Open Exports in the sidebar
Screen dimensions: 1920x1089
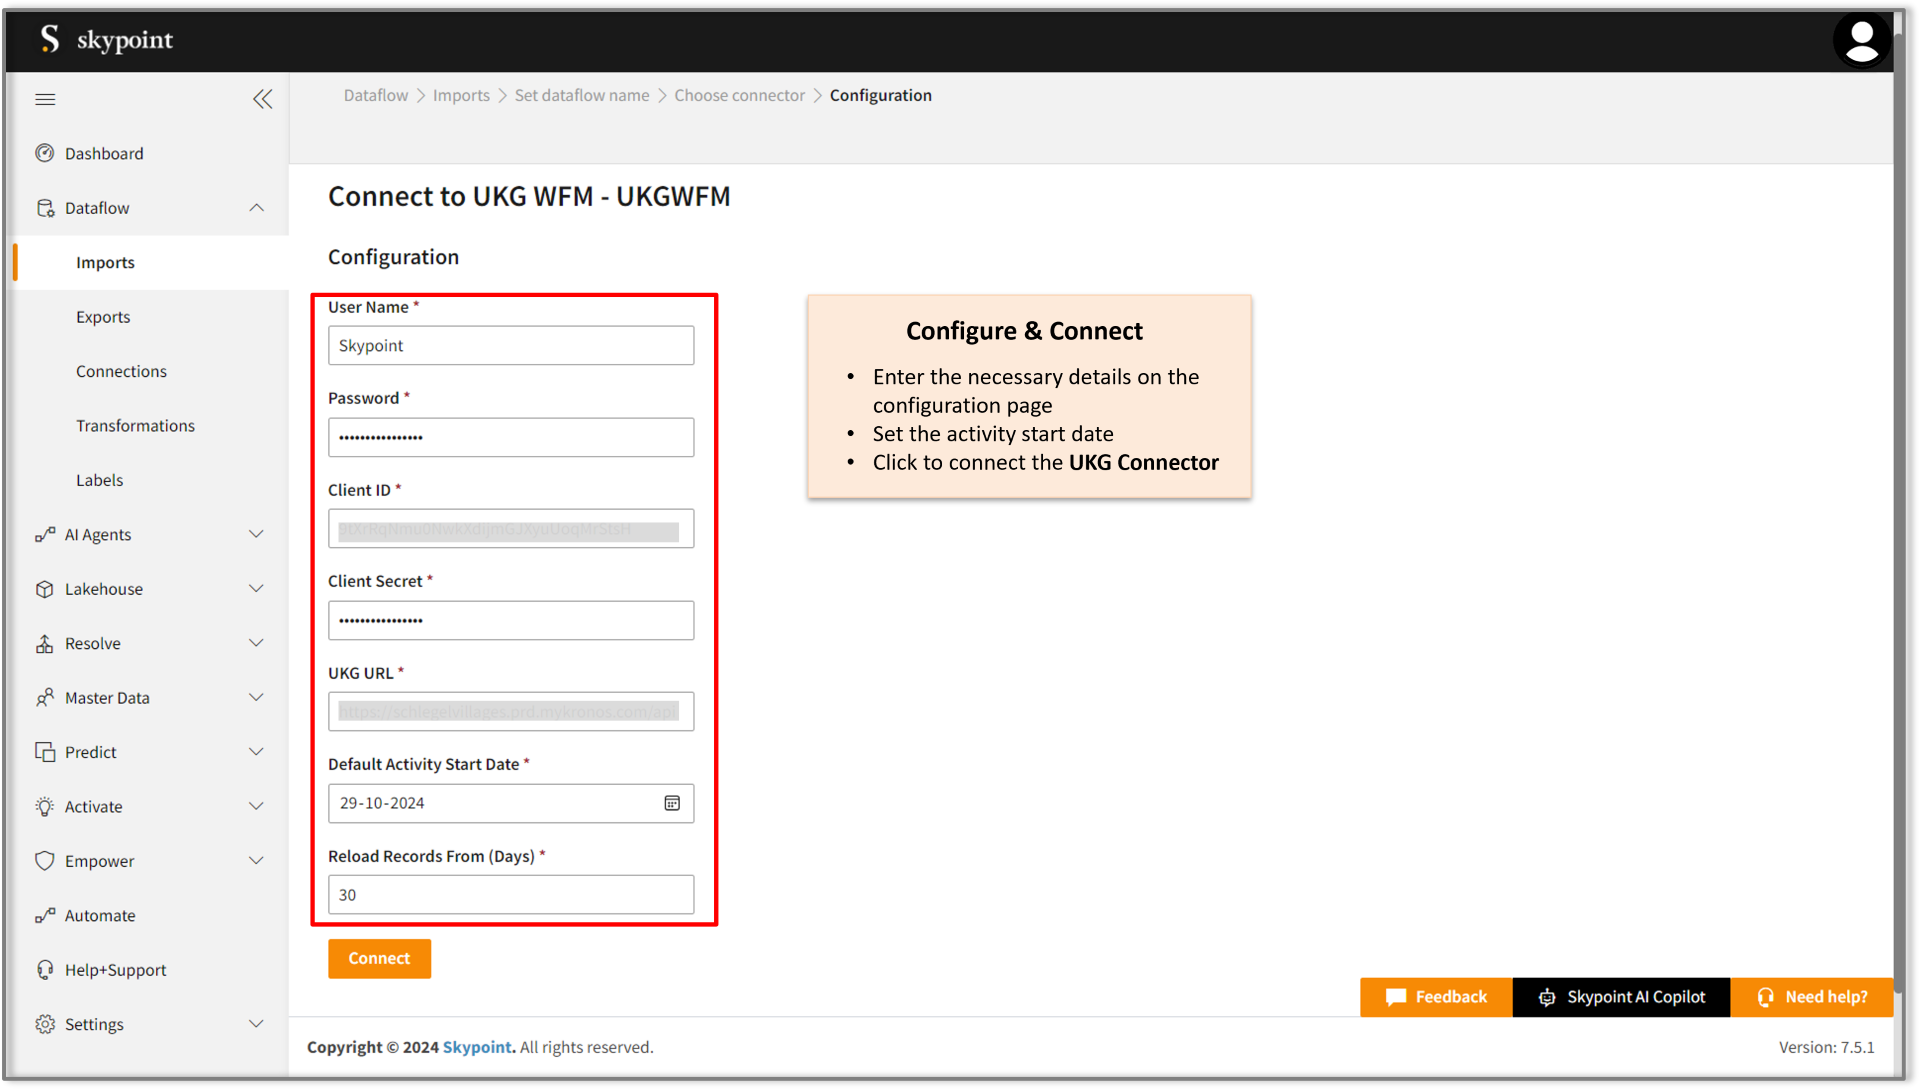[103, 317]
